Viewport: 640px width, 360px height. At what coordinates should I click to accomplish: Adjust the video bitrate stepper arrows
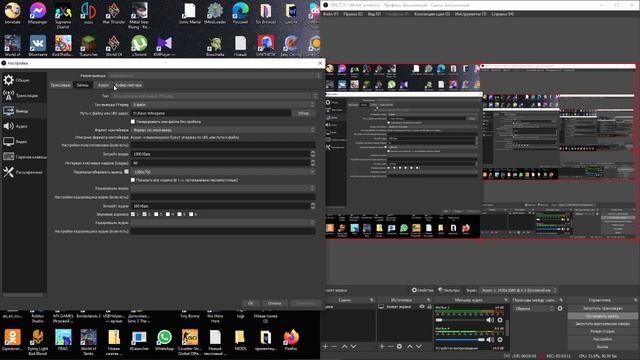(313, 154)
